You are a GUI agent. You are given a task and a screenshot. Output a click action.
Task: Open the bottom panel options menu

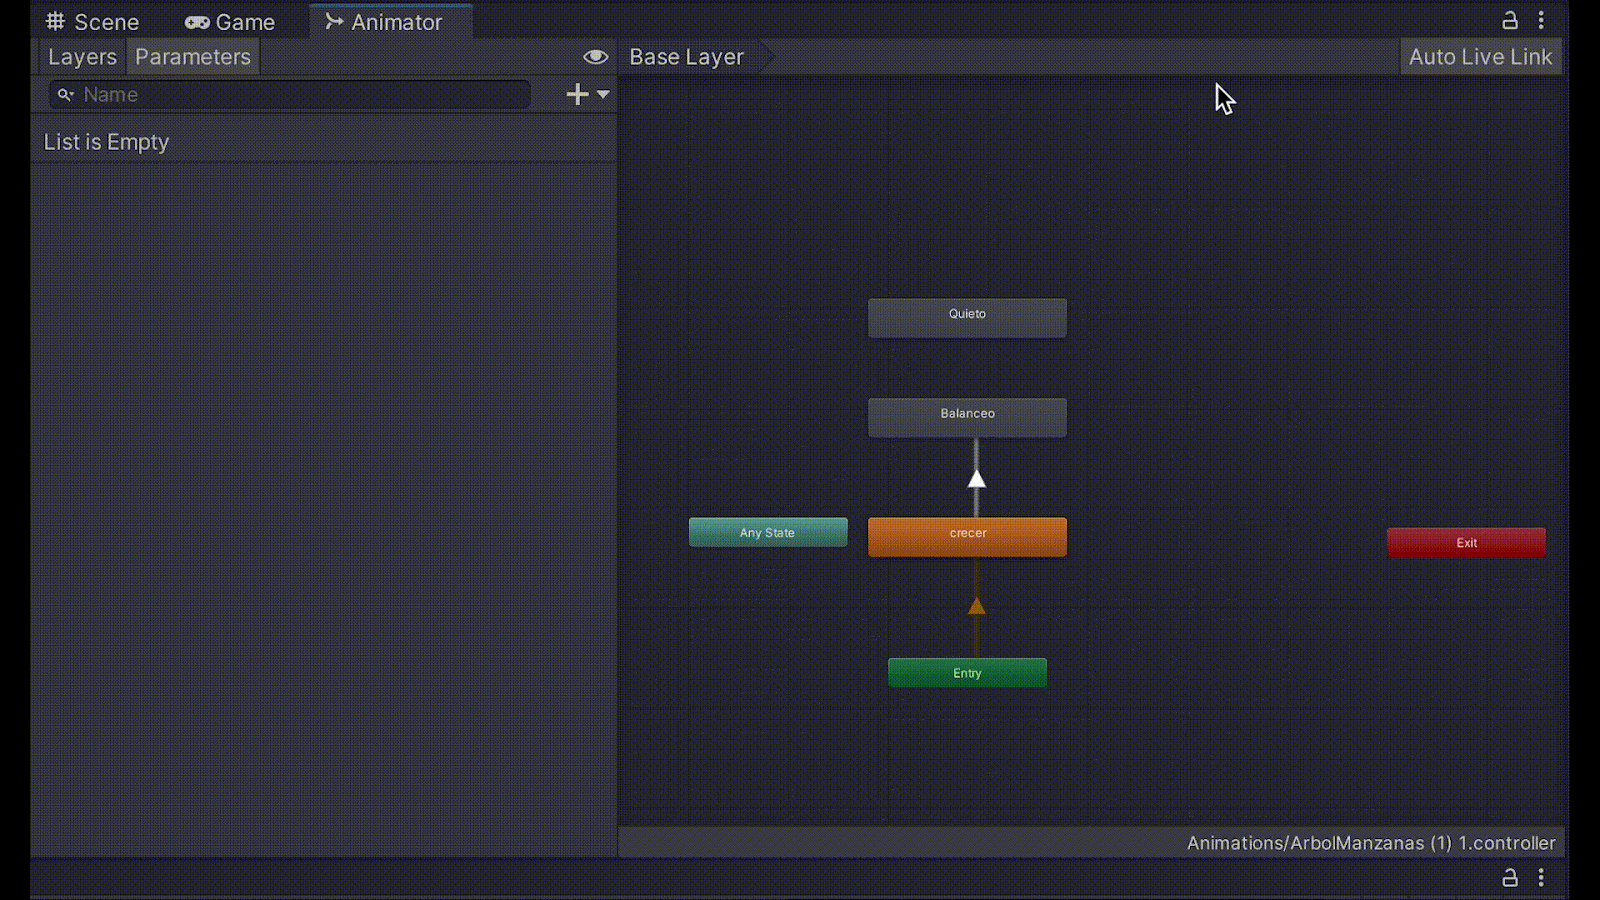pos(1541,878)
